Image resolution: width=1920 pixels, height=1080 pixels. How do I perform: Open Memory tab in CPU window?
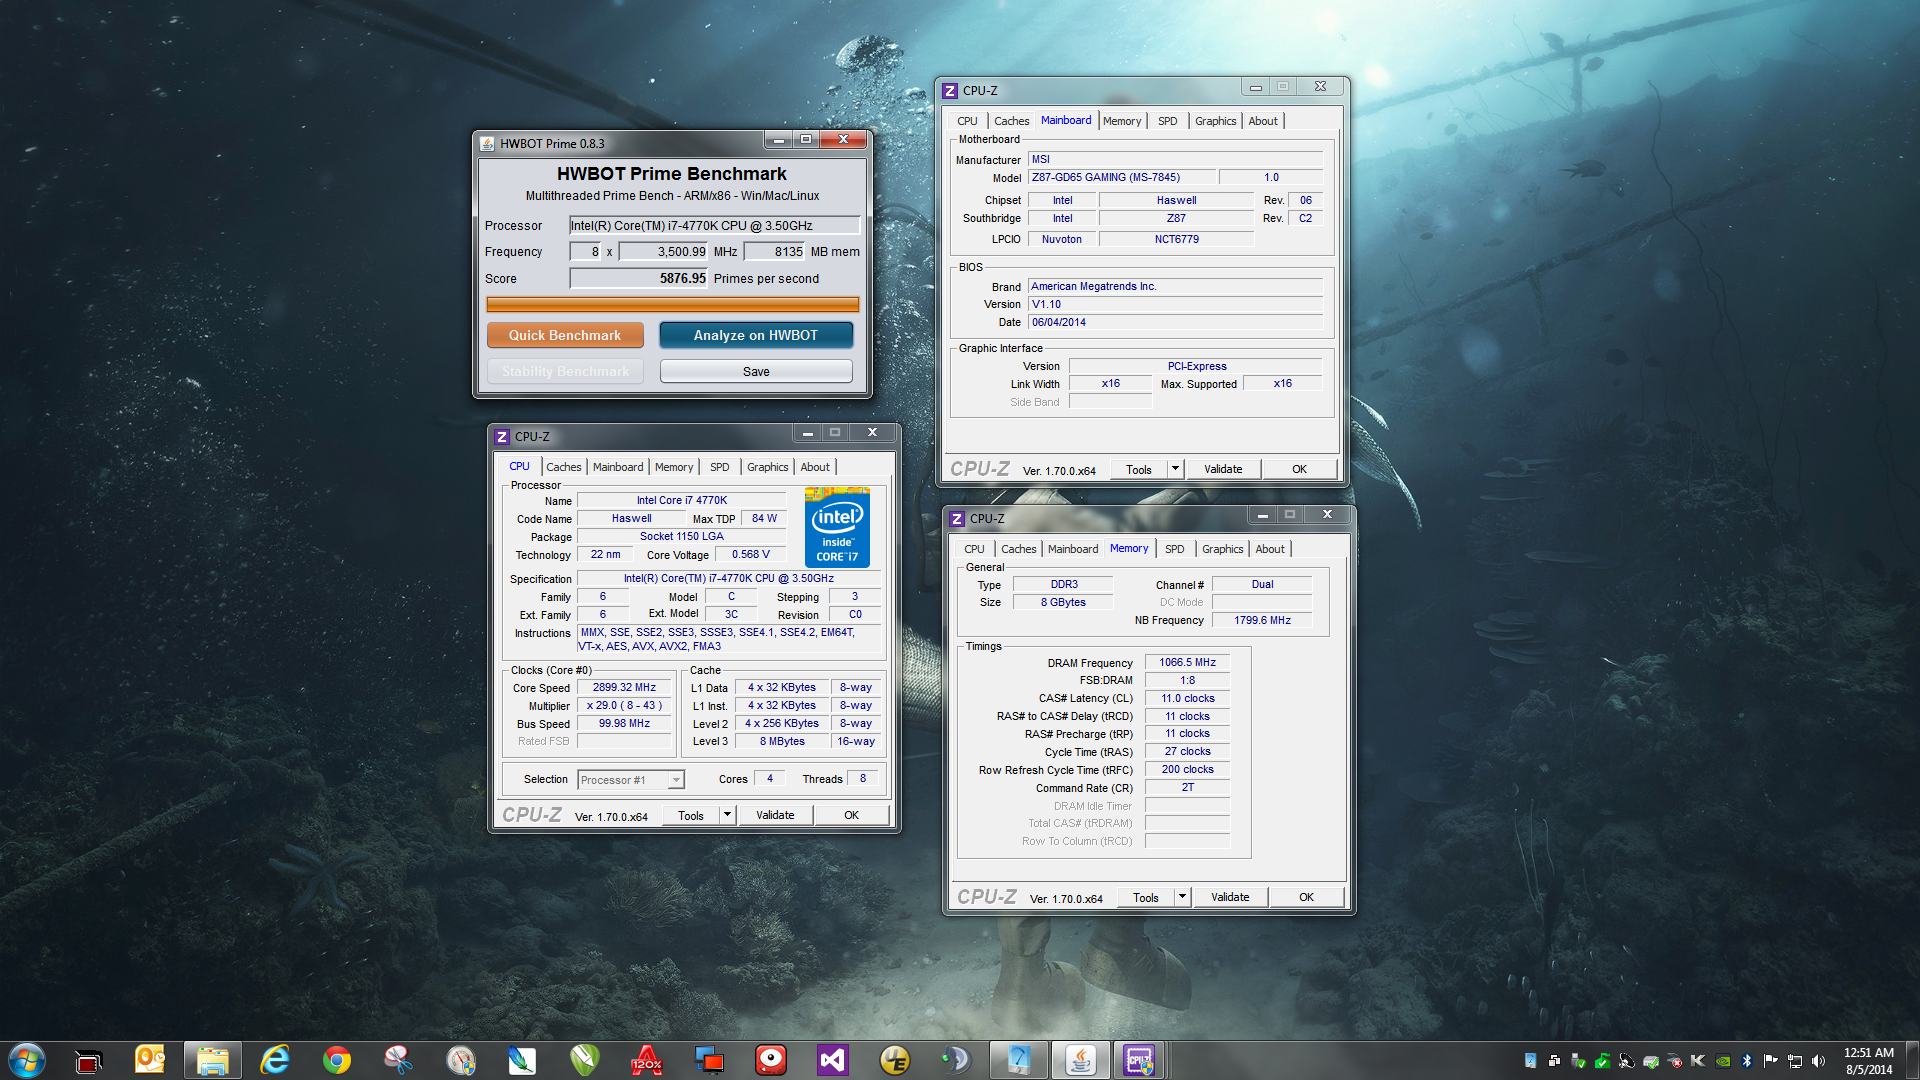(674, 467)
